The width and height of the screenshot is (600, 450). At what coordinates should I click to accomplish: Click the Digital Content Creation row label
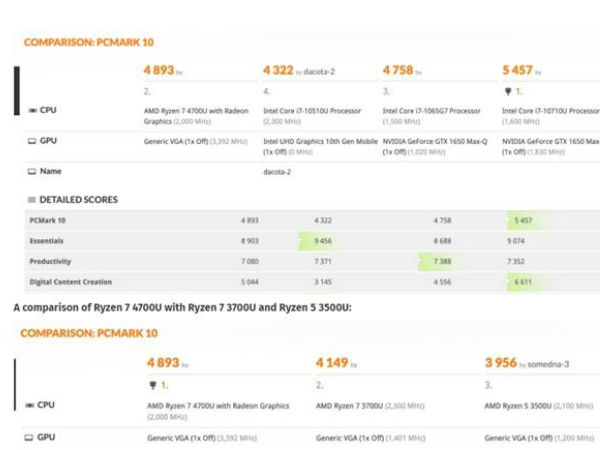click(x=71, y=282)
